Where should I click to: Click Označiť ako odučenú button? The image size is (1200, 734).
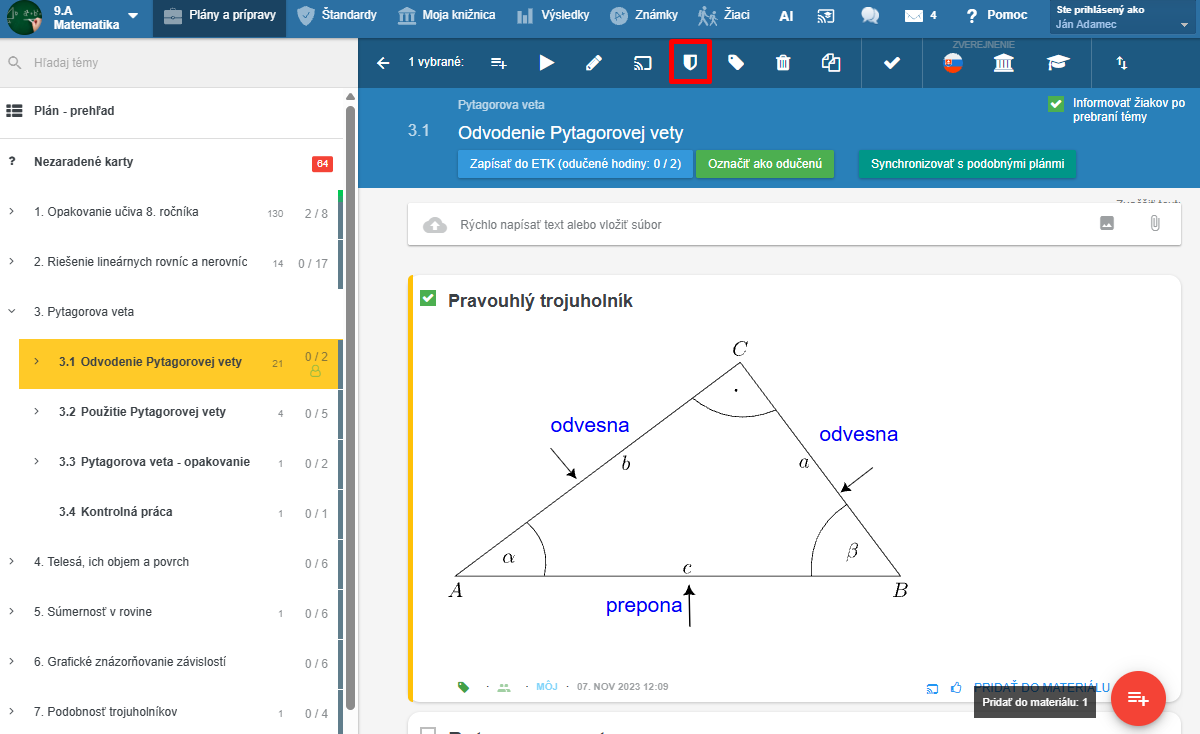coord(765,164)
